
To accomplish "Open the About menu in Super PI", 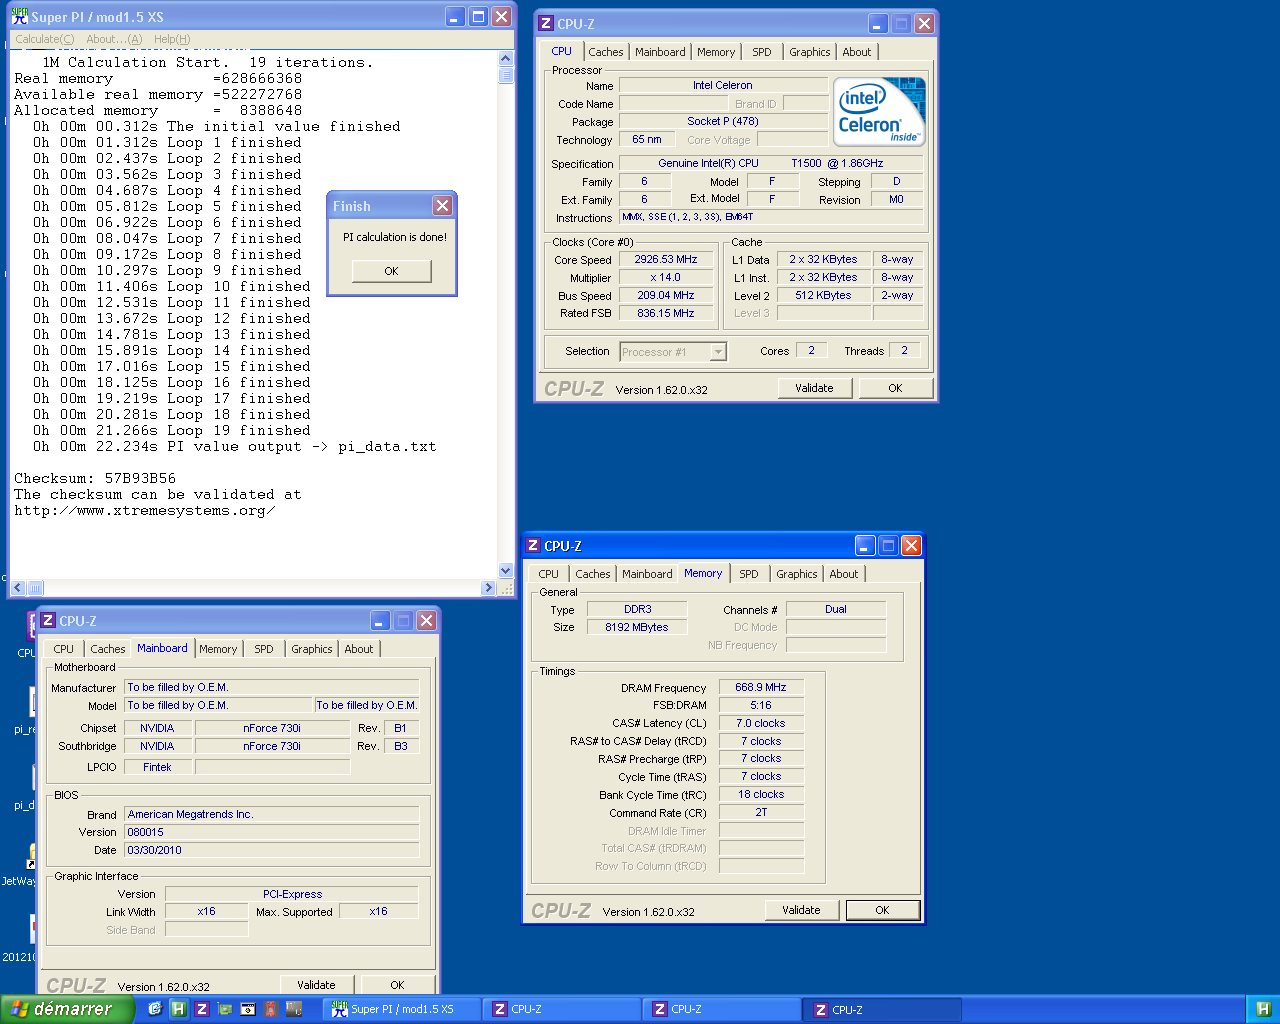I will pos(114,39).
